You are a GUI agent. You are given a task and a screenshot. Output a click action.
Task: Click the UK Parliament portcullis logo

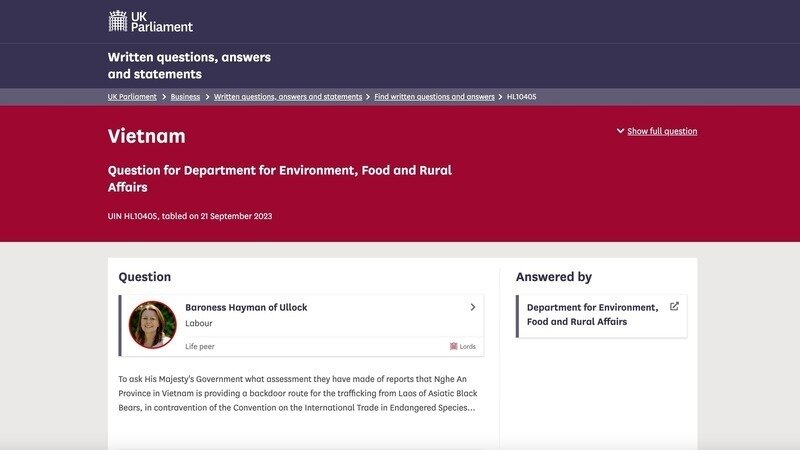pos(118,21)
